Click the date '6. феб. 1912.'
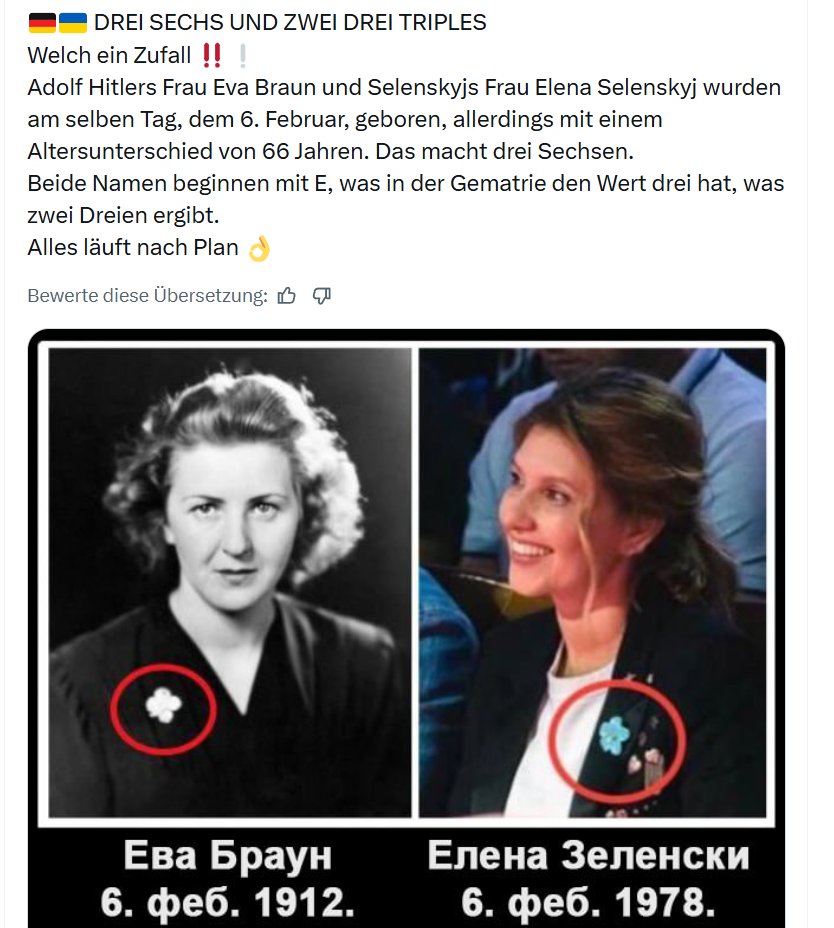 (227, 902)
